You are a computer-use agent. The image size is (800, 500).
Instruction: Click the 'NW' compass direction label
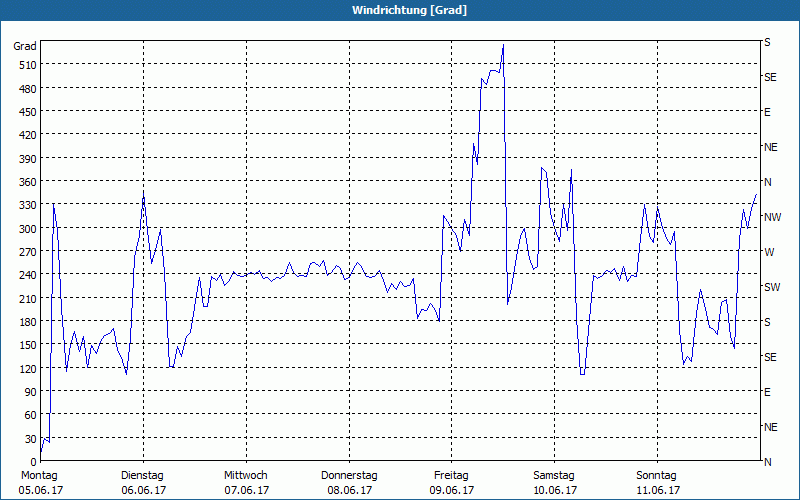click(772, 217)
